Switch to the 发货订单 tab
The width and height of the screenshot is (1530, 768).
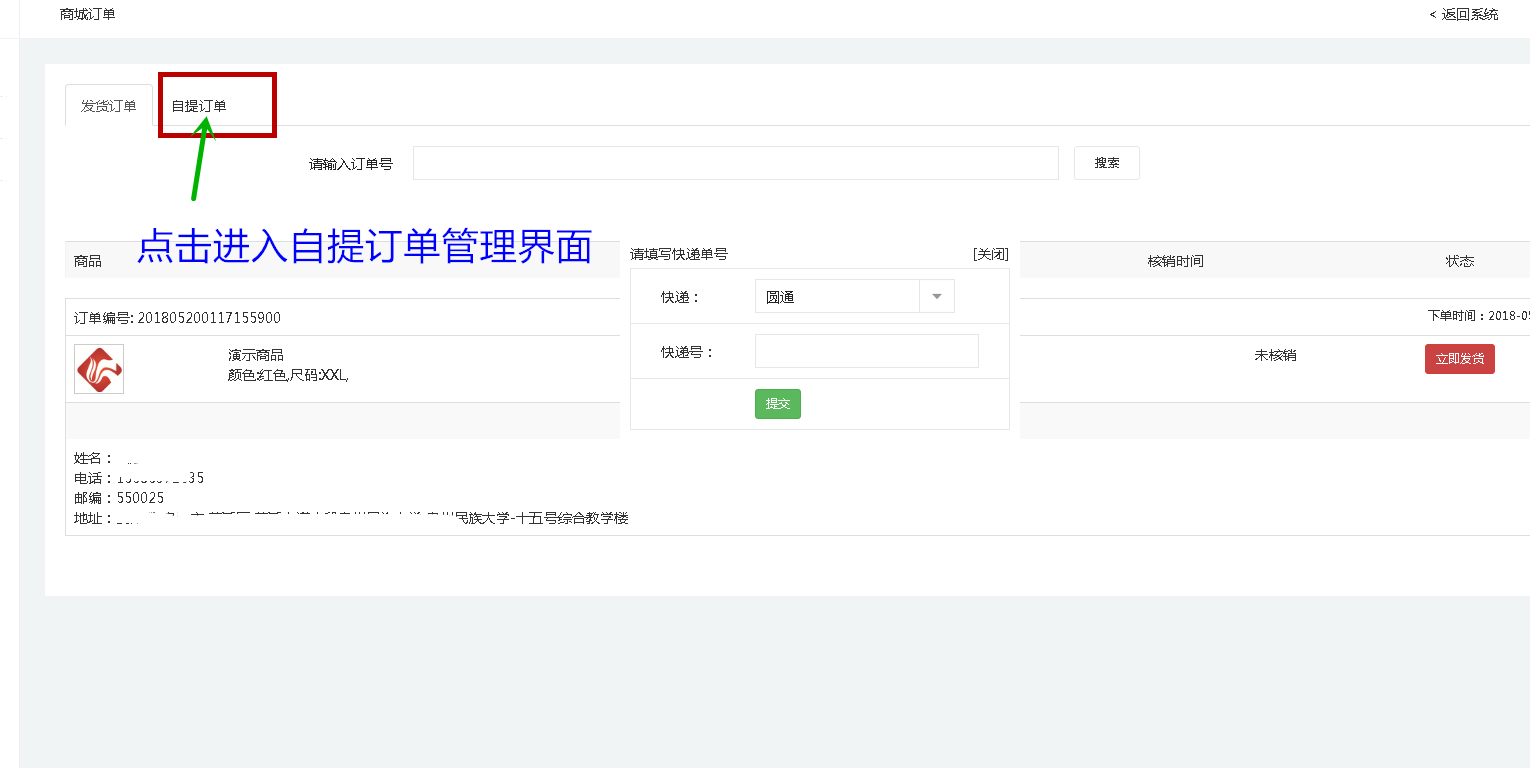pos(108,106)
